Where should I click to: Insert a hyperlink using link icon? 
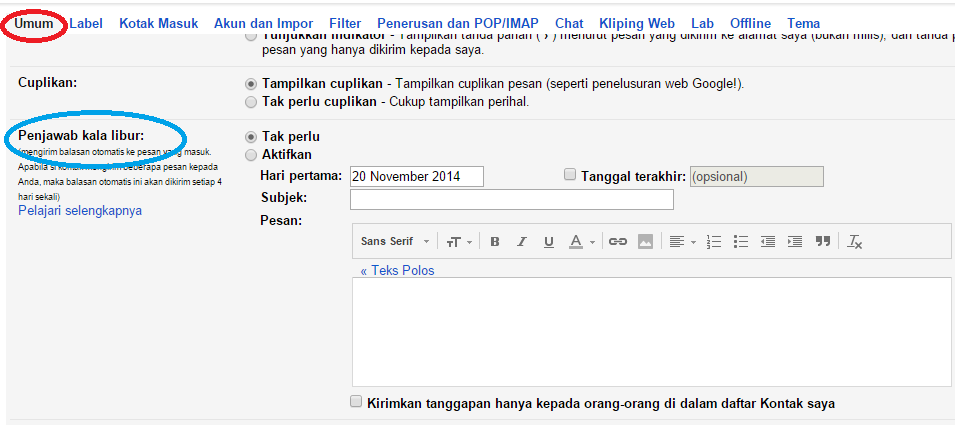[618, 242]
